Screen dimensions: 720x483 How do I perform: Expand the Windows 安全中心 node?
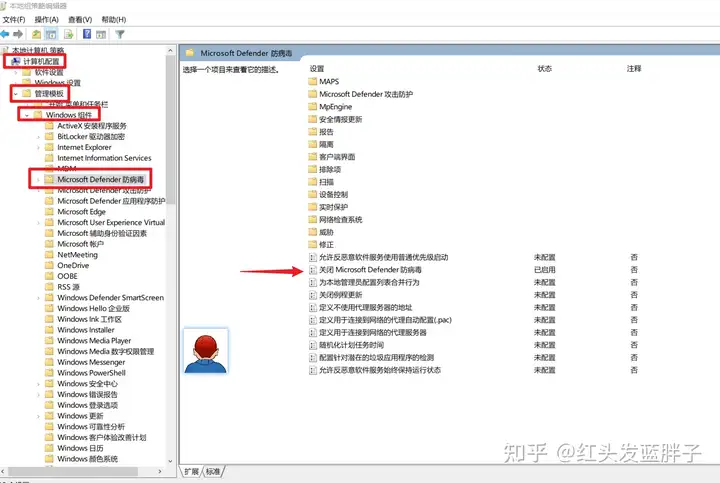tap(38, 383)
